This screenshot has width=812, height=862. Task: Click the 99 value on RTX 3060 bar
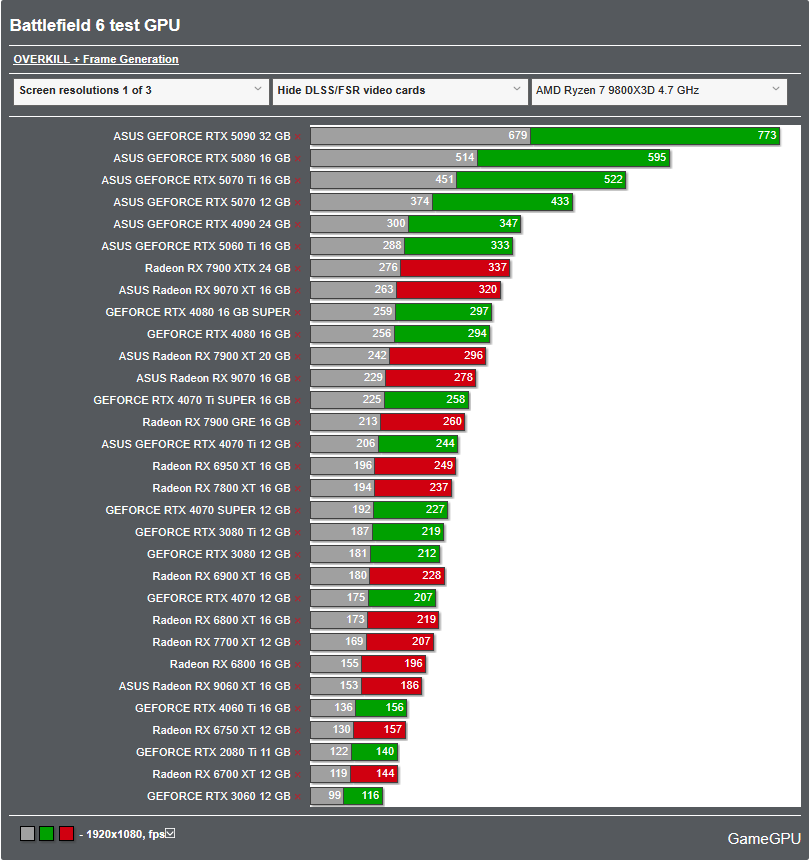click(334, 795)
